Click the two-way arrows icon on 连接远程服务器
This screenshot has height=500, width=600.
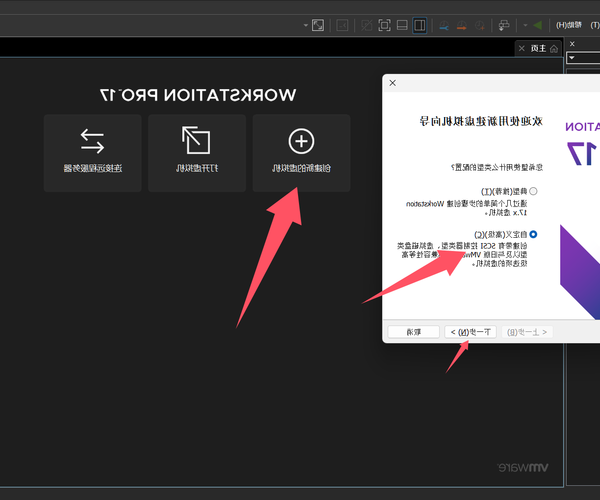(92, 141)
